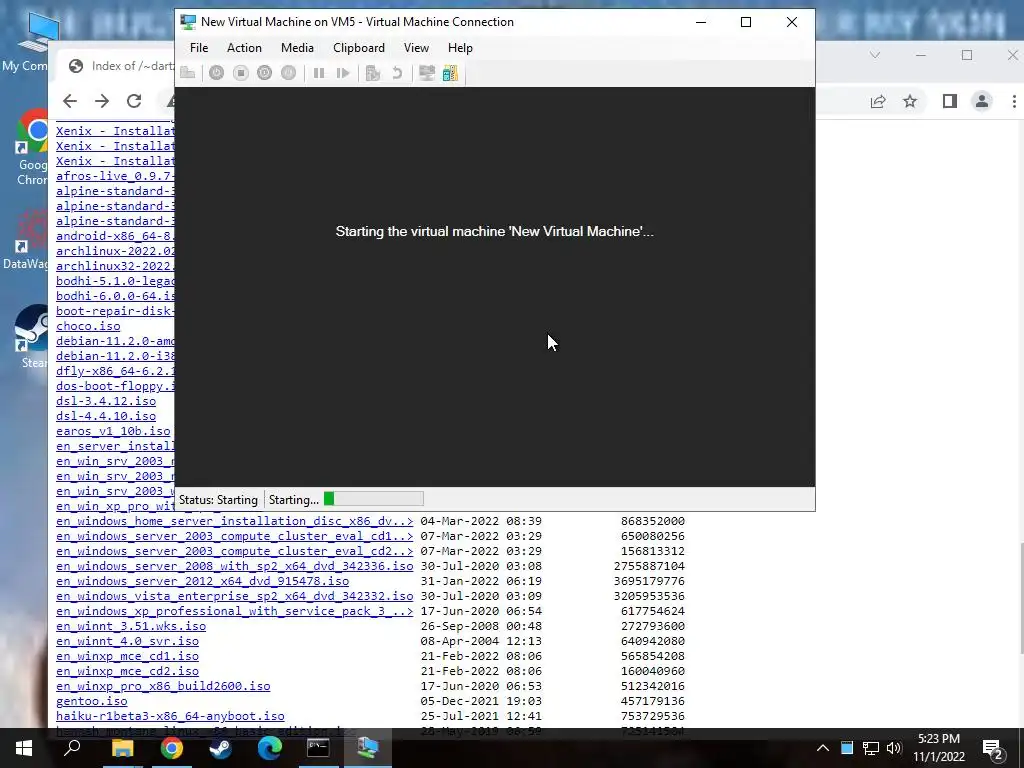1024x768 pixels.
Task: Open the Action menu
Action: pos(244,48)
